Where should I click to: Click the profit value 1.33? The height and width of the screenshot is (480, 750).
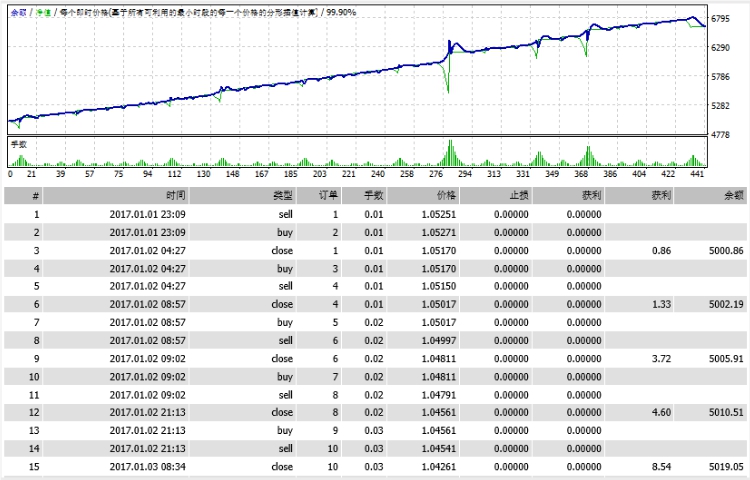tap(662, 304)
